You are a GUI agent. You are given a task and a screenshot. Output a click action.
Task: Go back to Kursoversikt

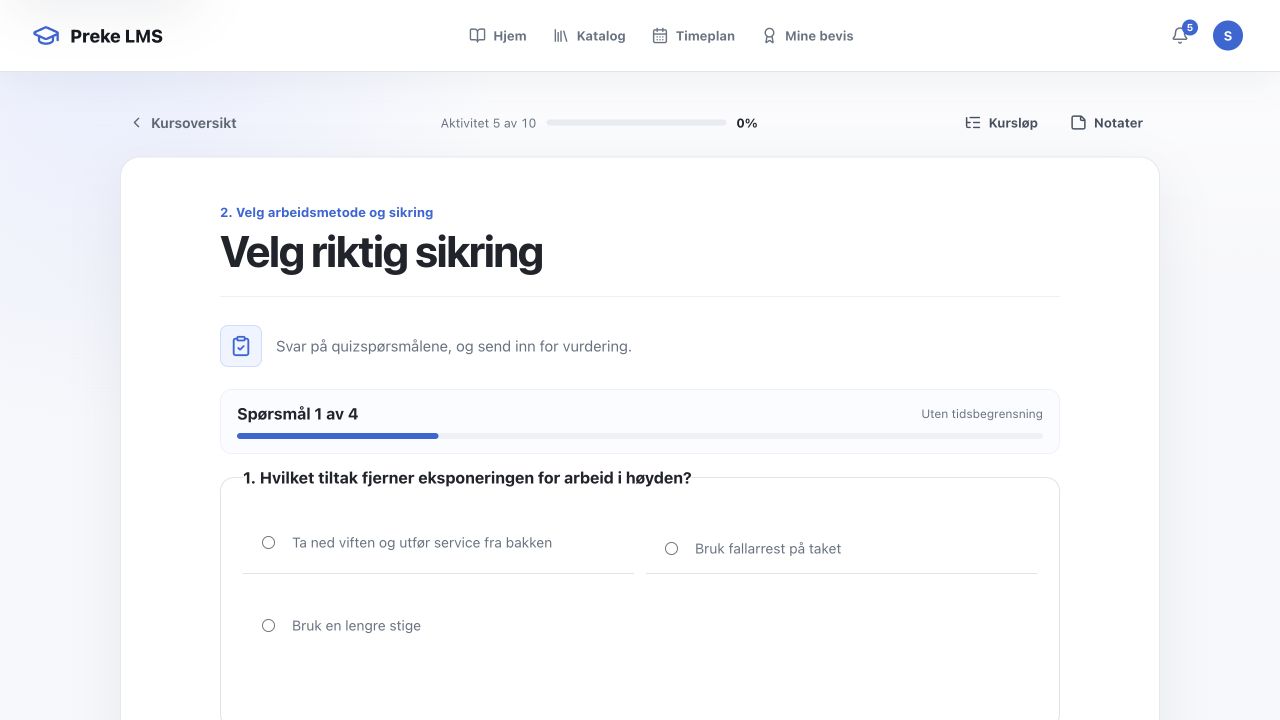coord(184,123)
